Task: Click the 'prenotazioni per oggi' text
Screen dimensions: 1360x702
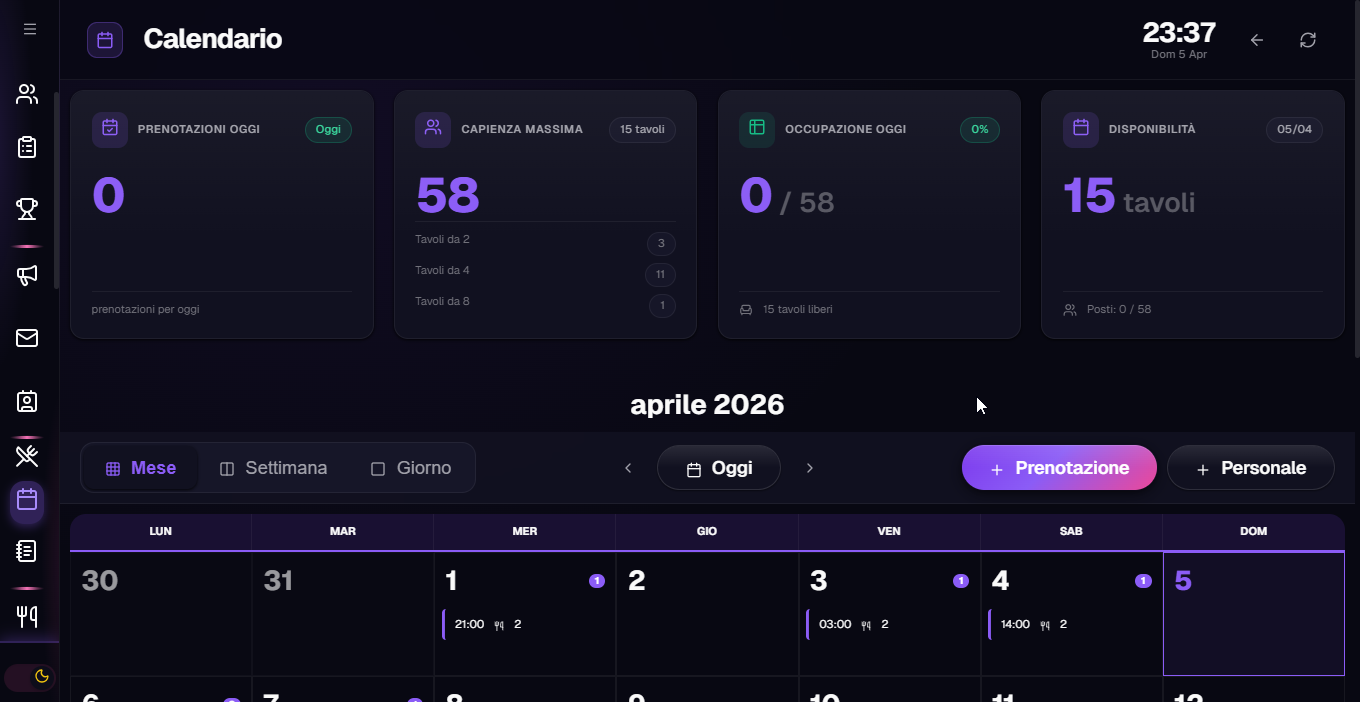Action: point(146,310)
